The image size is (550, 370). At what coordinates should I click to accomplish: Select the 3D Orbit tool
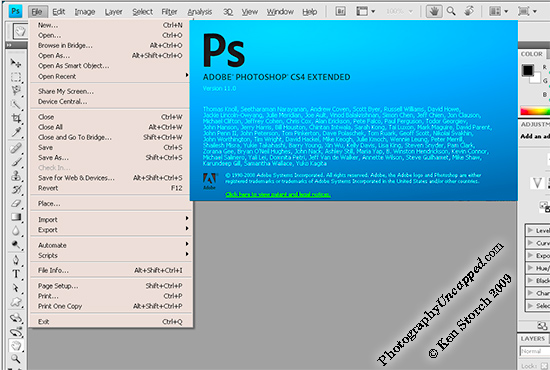15,331
